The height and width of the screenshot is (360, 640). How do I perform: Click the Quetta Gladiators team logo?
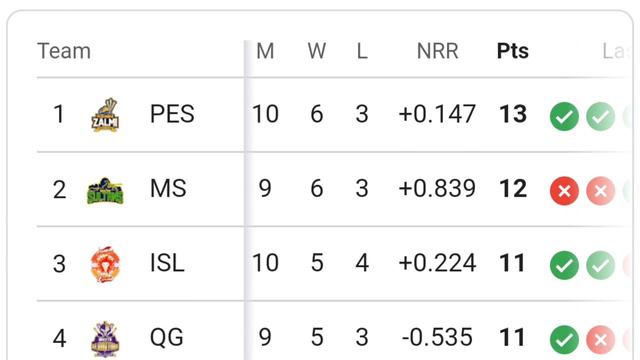105,339
